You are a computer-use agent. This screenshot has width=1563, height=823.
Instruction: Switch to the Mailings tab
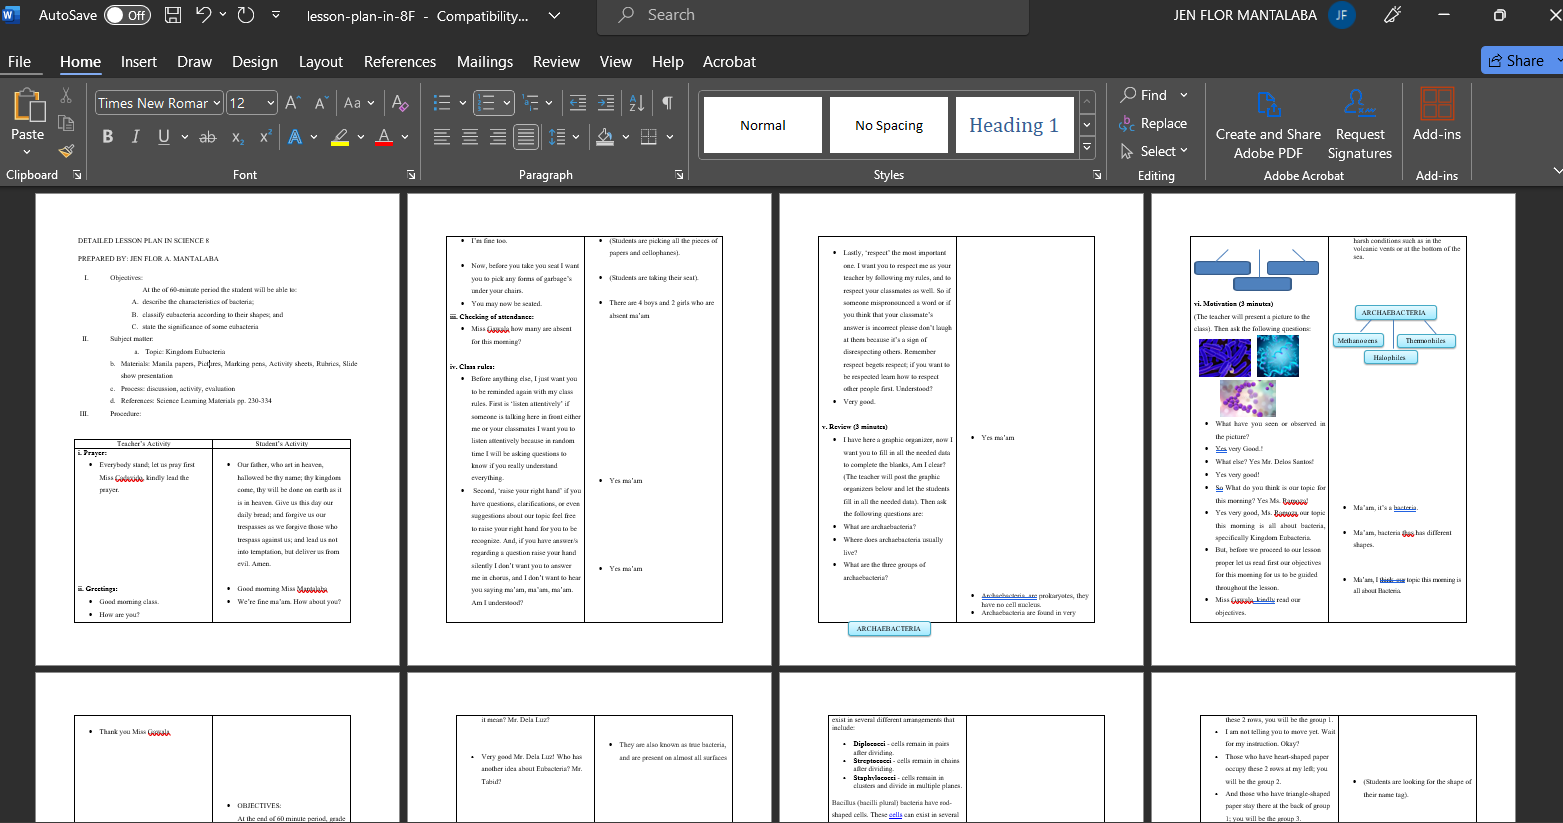click(484, 61)
